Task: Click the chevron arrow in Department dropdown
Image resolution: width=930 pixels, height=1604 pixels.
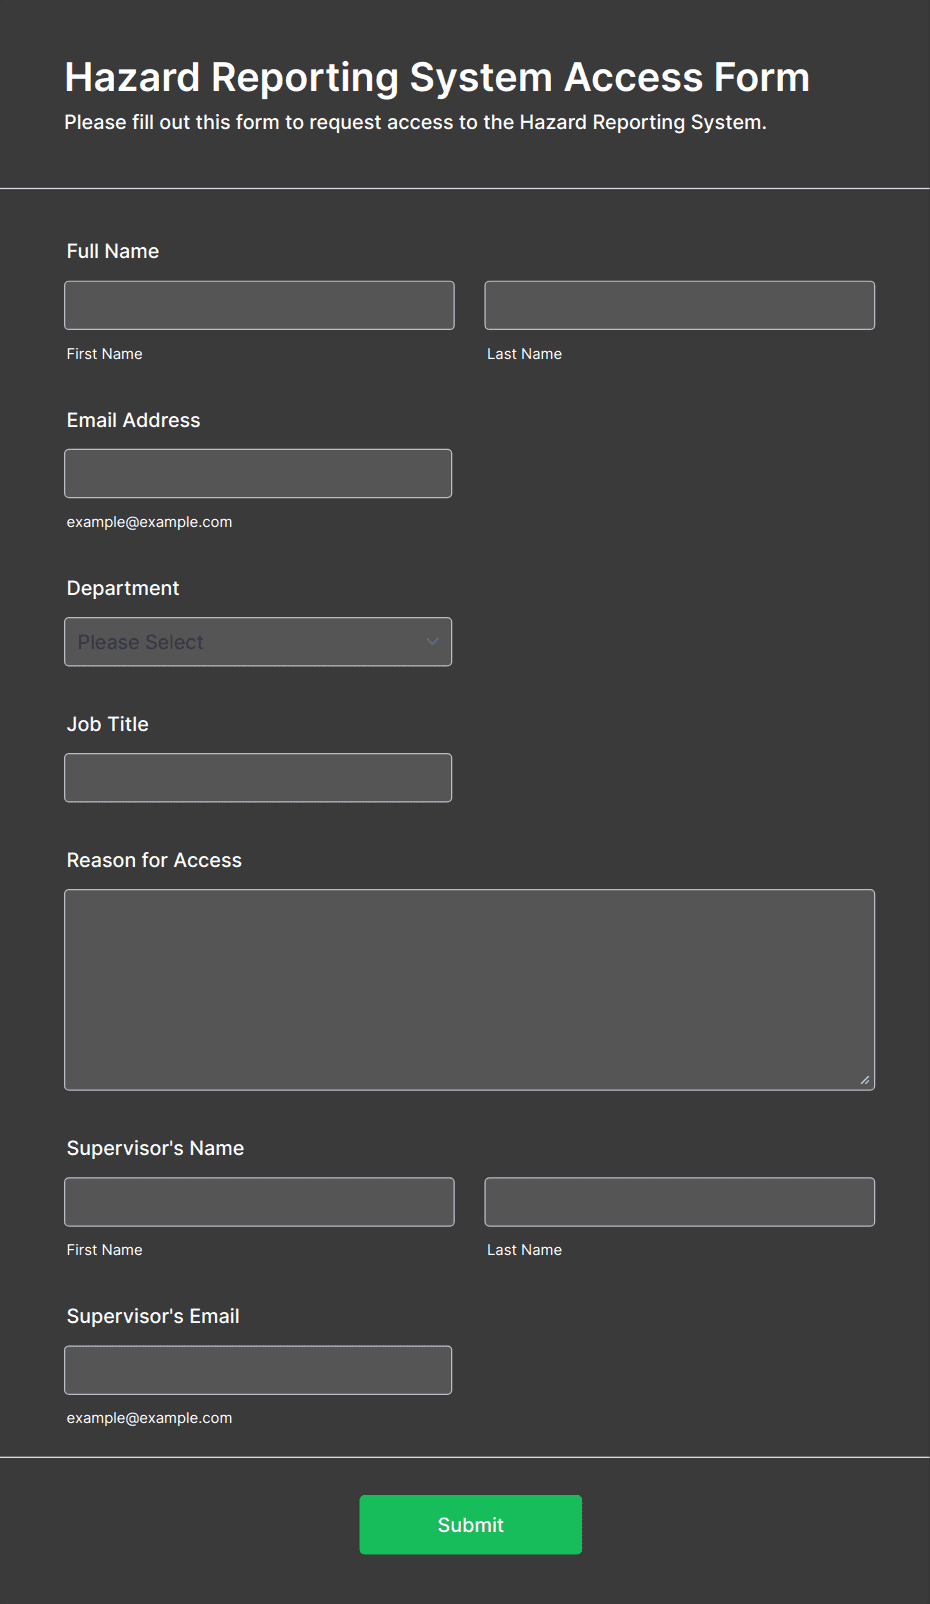Action: coord(432,642)
